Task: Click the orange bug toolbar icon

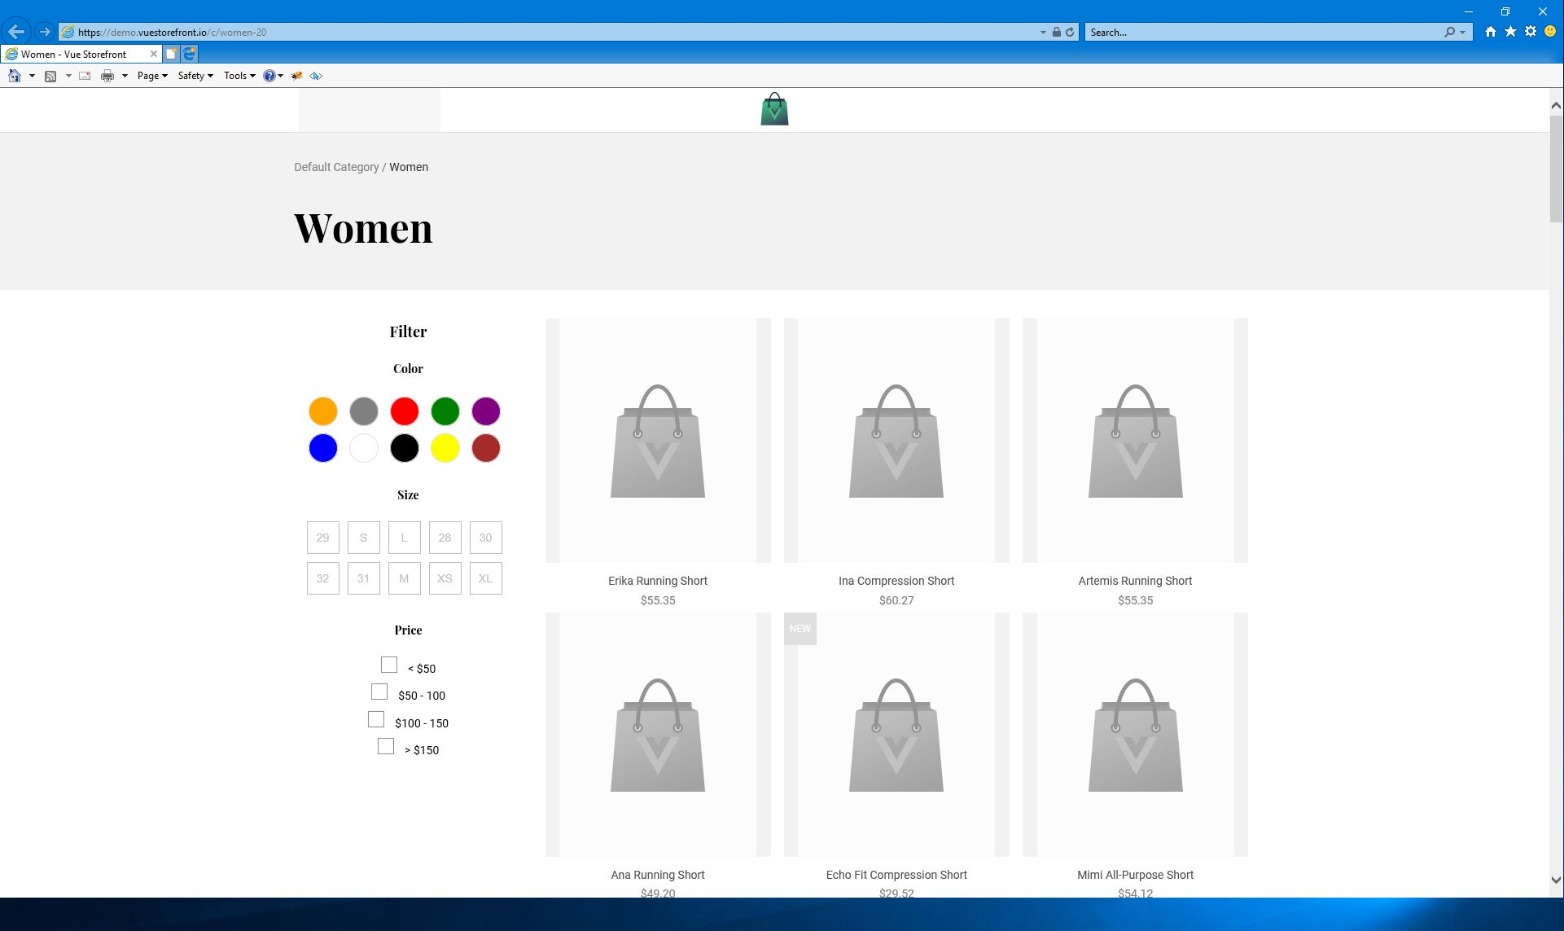Action: [297, 76]
